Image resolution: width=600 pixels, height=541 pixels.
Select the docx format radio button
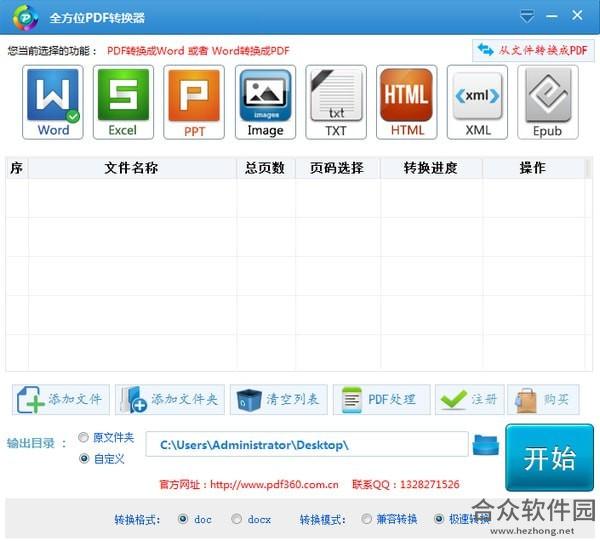coord(236,519)
